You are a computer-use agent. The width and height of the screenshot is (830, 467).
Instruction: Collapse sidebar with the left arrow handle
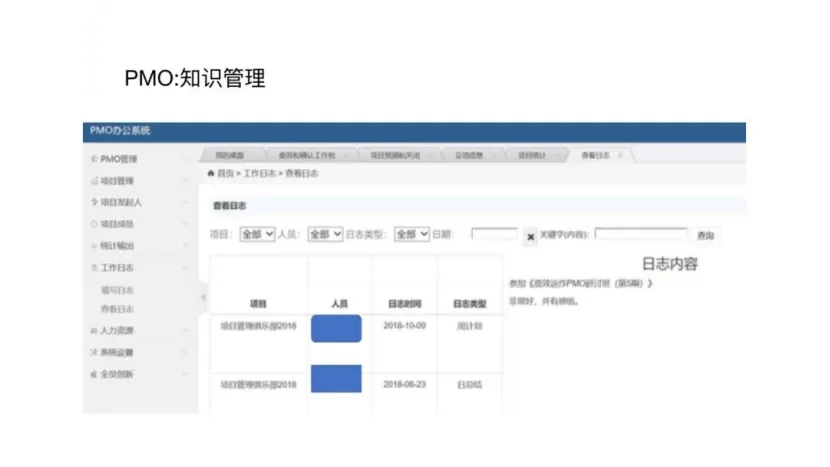[x=203, y=298]
